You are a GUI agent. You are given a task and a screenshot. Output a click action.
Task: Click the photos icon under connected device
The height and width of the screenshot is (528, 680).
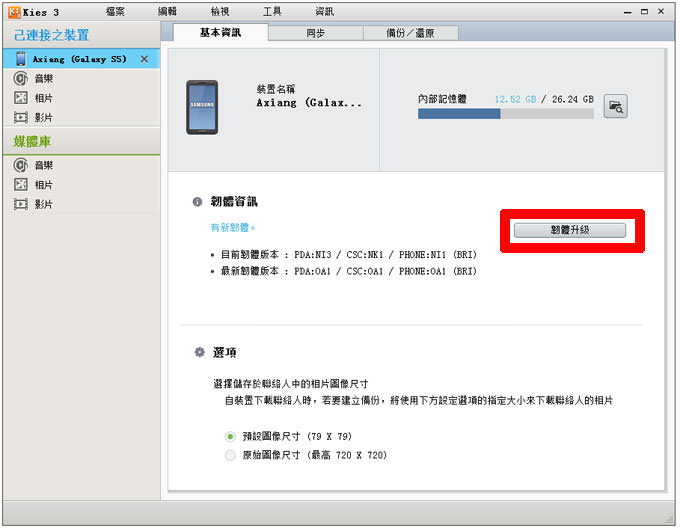(20, 98)
